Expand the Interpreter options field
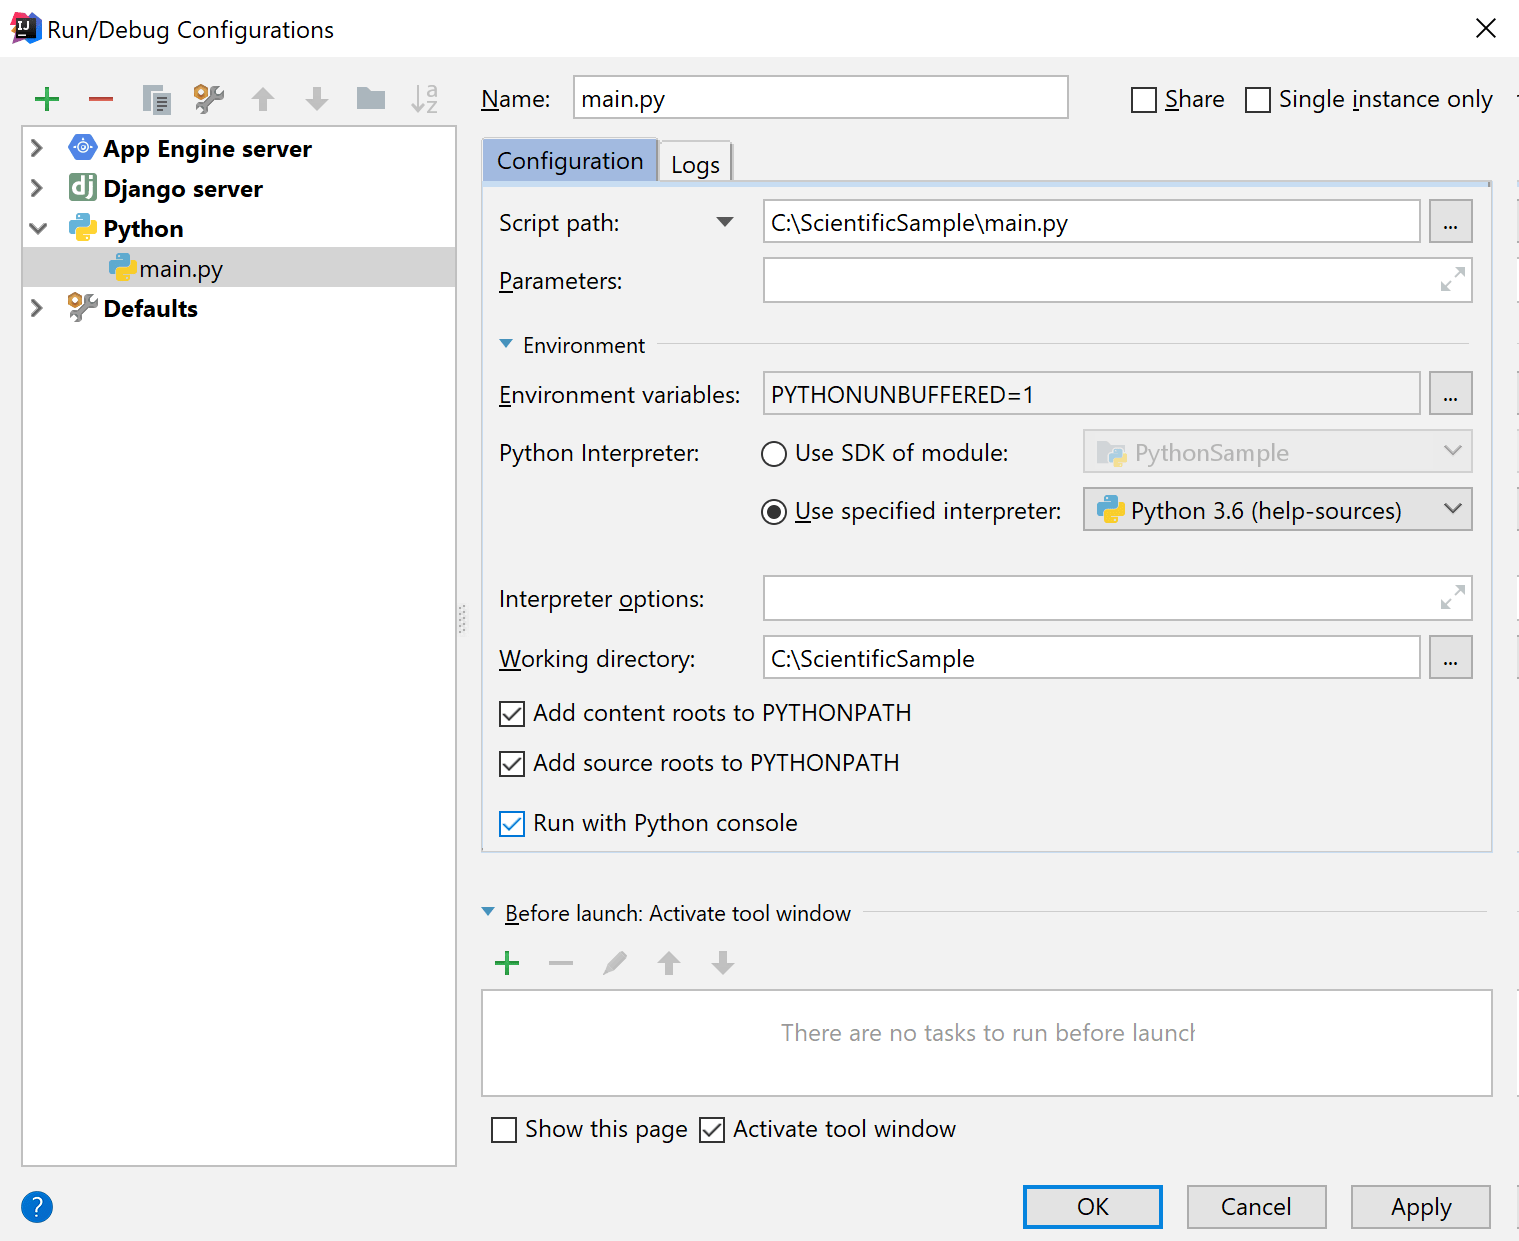This screenshot has height=1241, width=1519. click(1453, 597)
